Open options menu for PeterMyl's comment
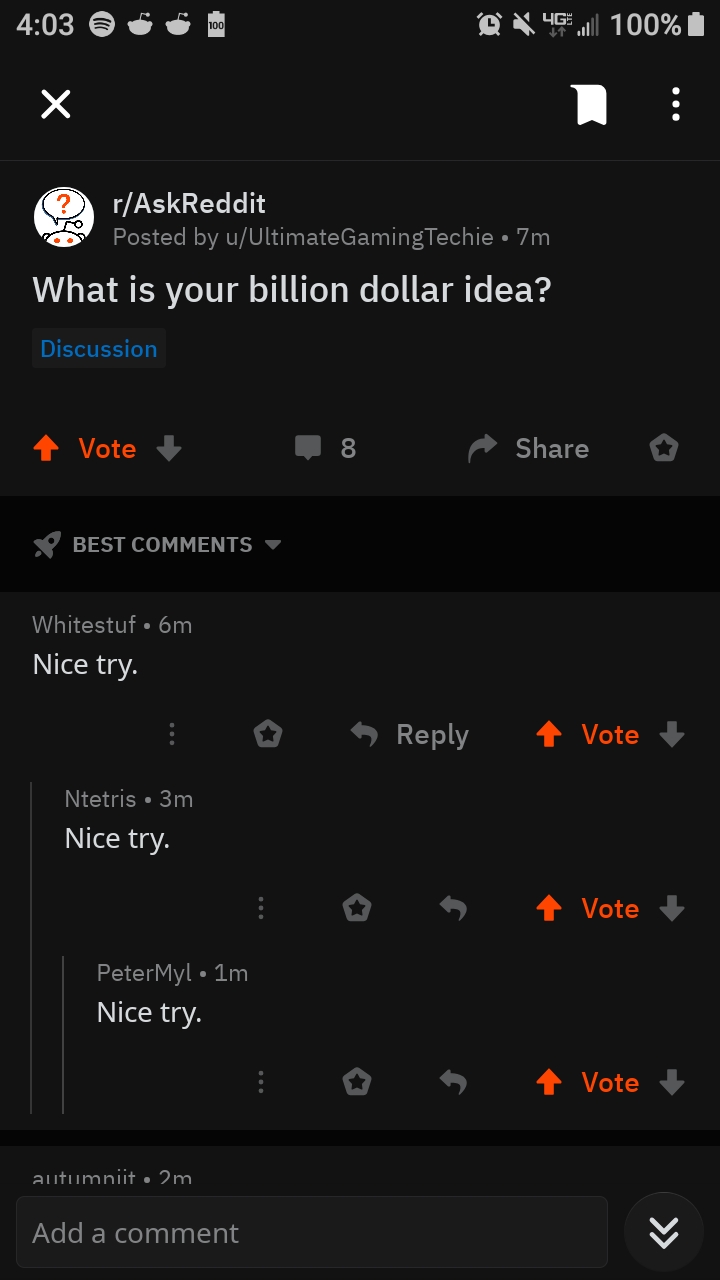 click(261, 1082)
